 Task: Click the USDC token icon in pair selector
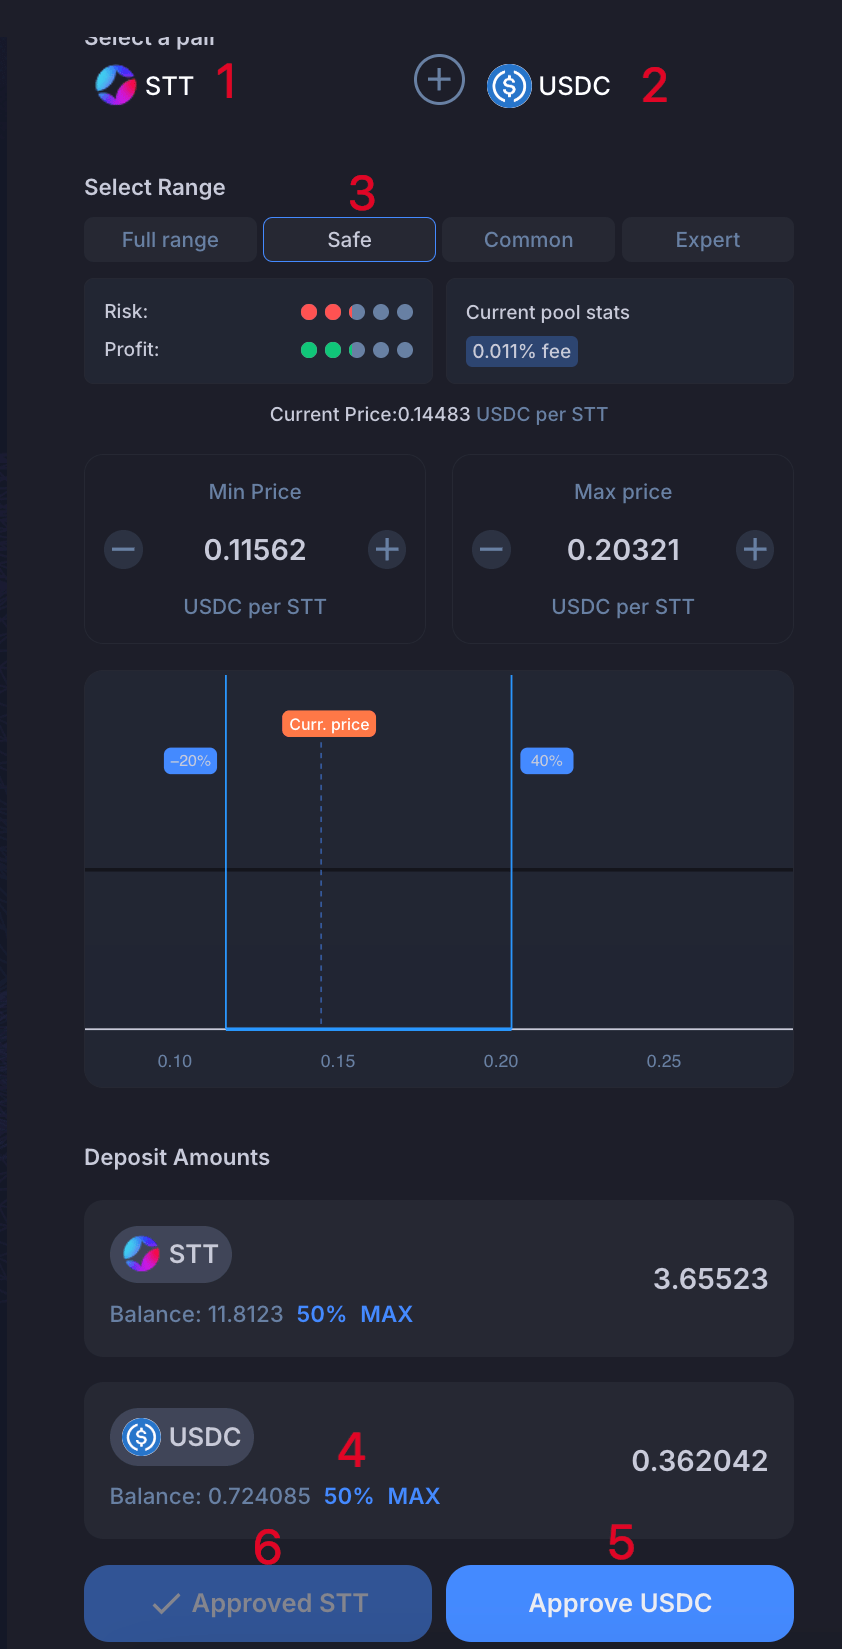coord(509,86)
